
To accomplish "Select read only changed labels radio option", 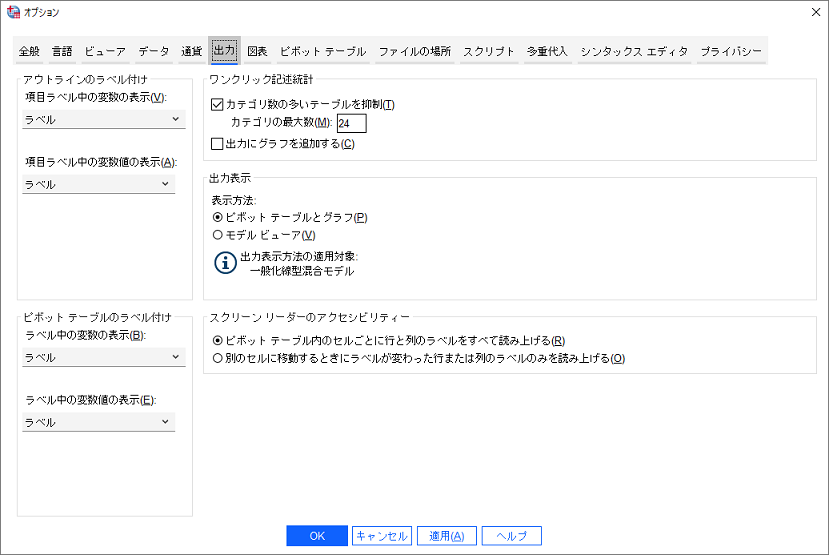I will click(218, 358).
